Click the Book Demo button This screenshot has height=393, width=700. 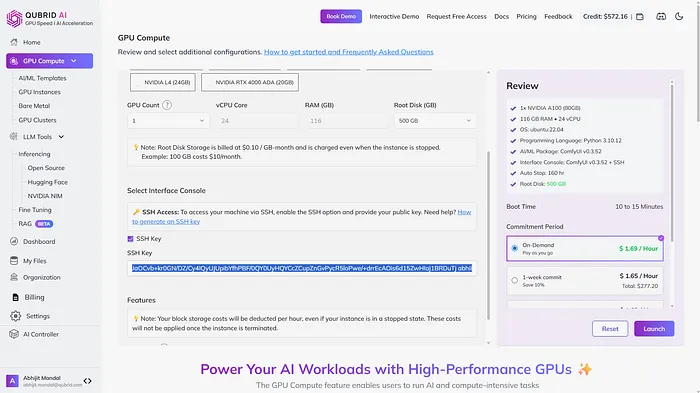341,17
